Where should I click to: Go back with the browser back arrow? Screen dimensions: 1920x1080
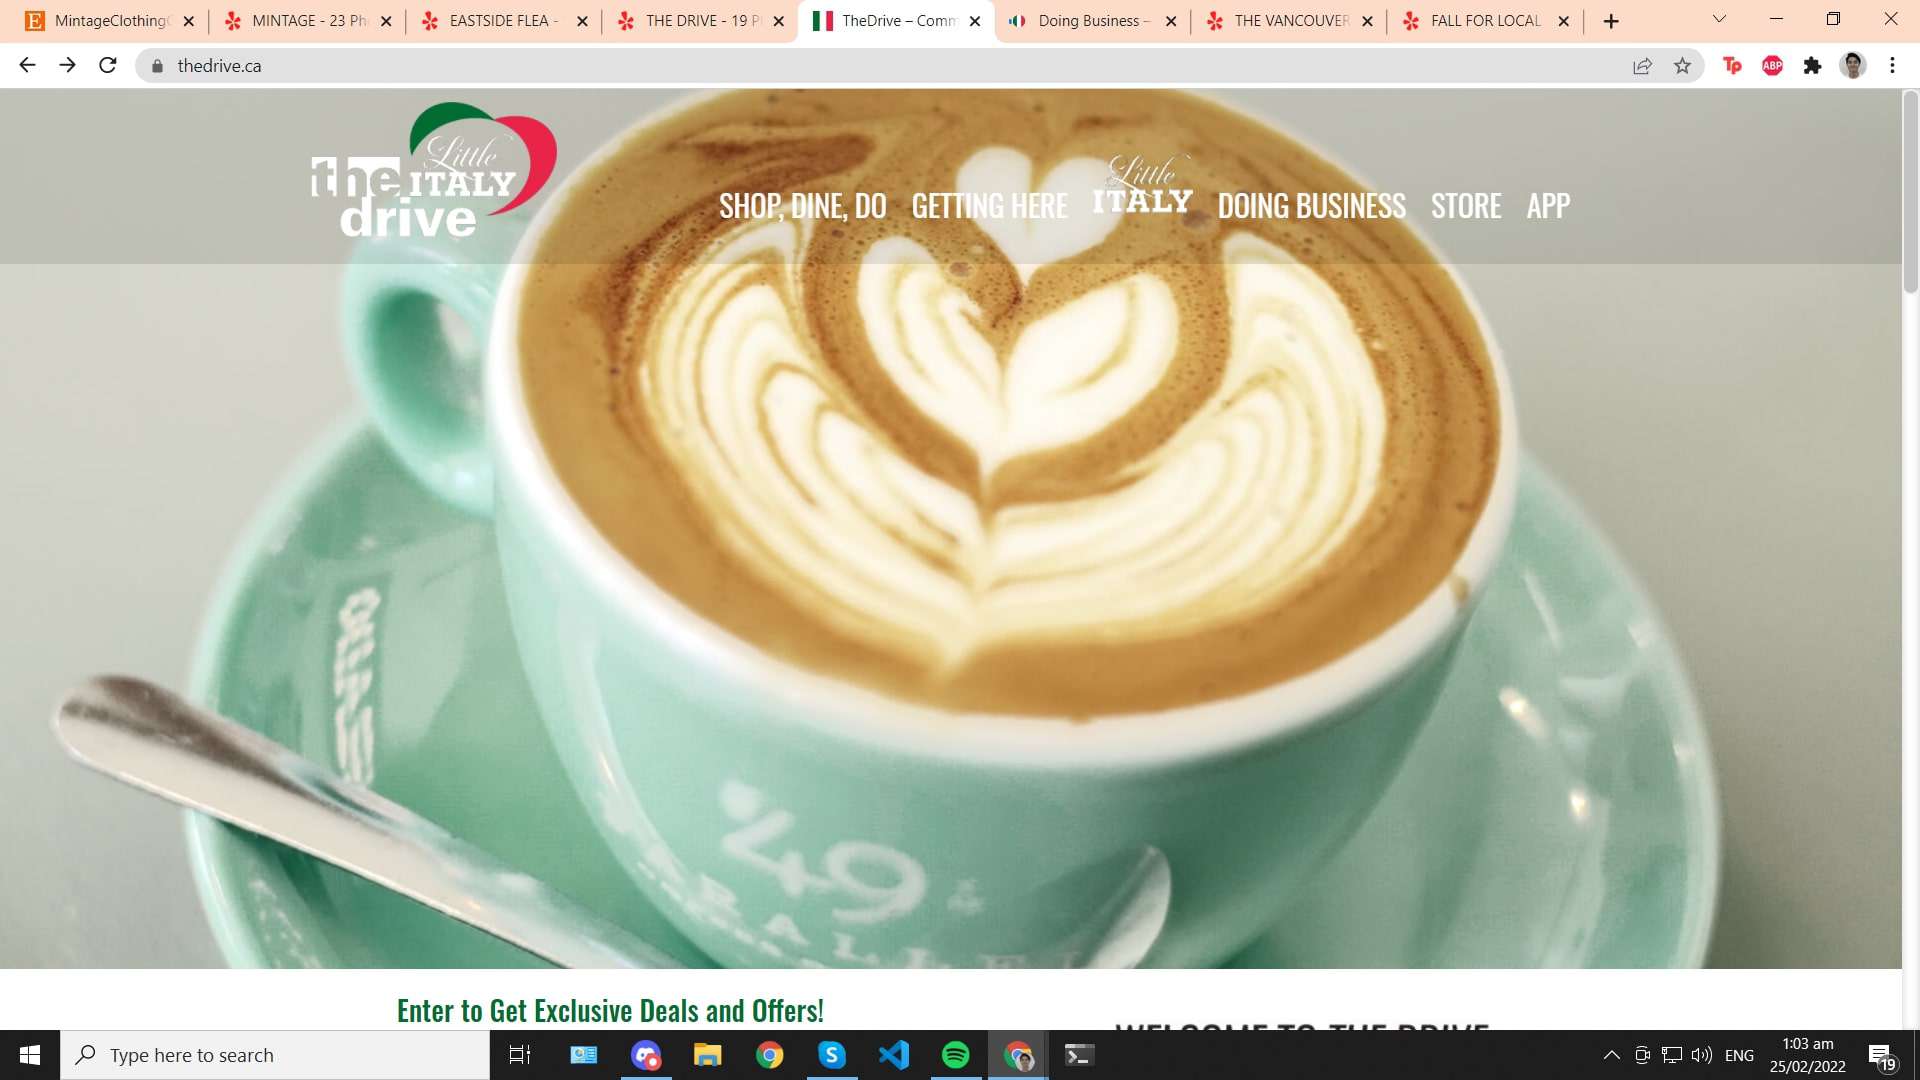(27, 65)
